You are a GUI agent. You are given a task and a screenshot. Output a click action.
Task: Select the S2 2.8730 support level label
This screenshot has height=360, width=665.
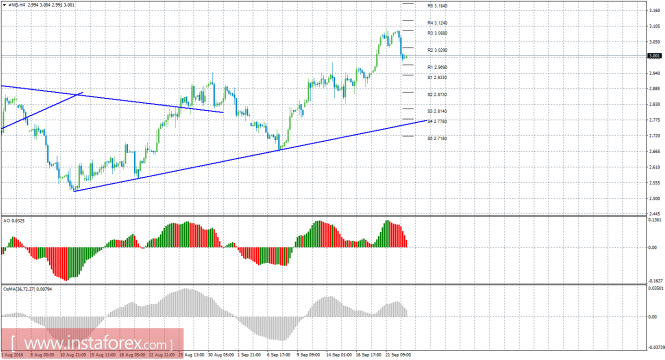tap(437, 95)
